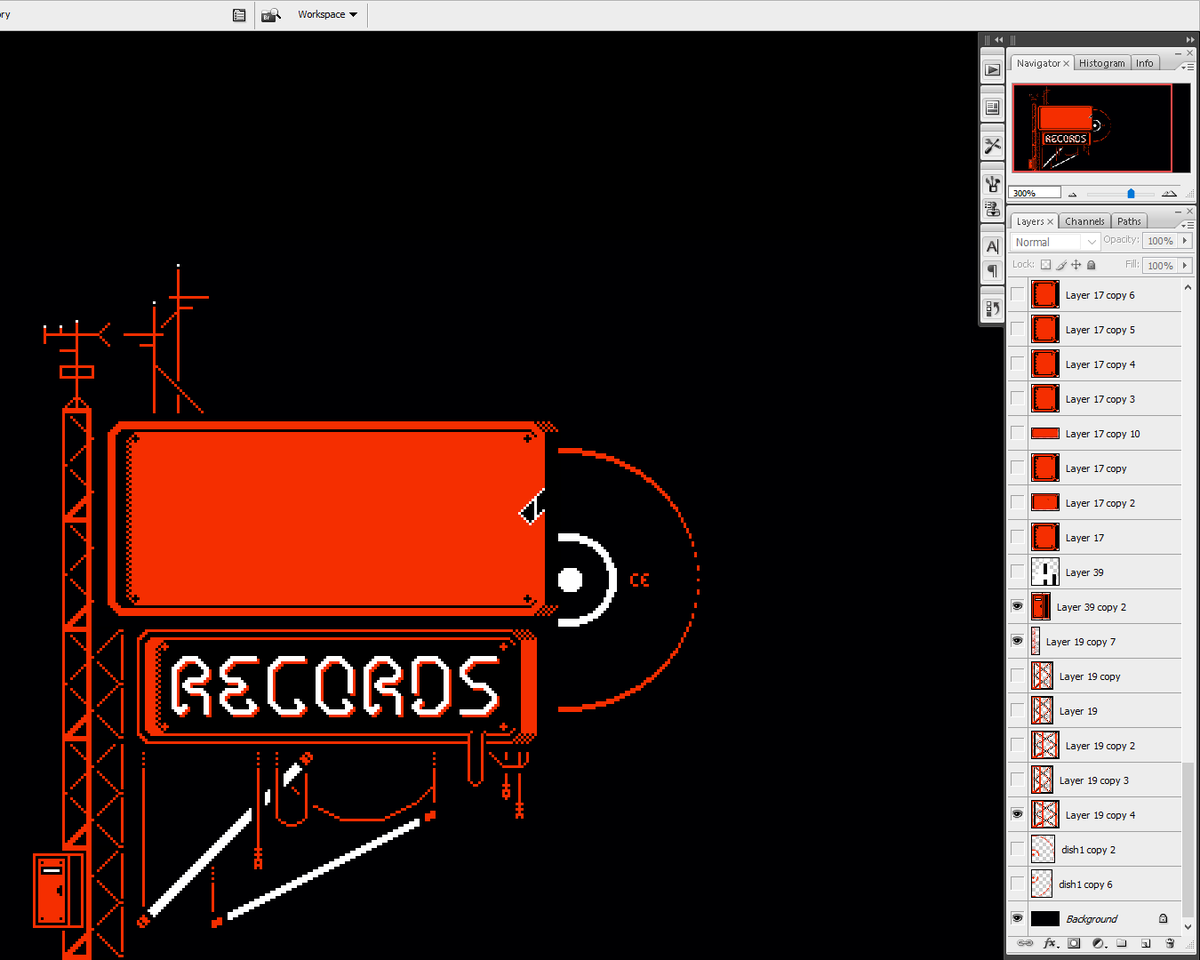Click the Background layer lock icon

coord(1163,918)
